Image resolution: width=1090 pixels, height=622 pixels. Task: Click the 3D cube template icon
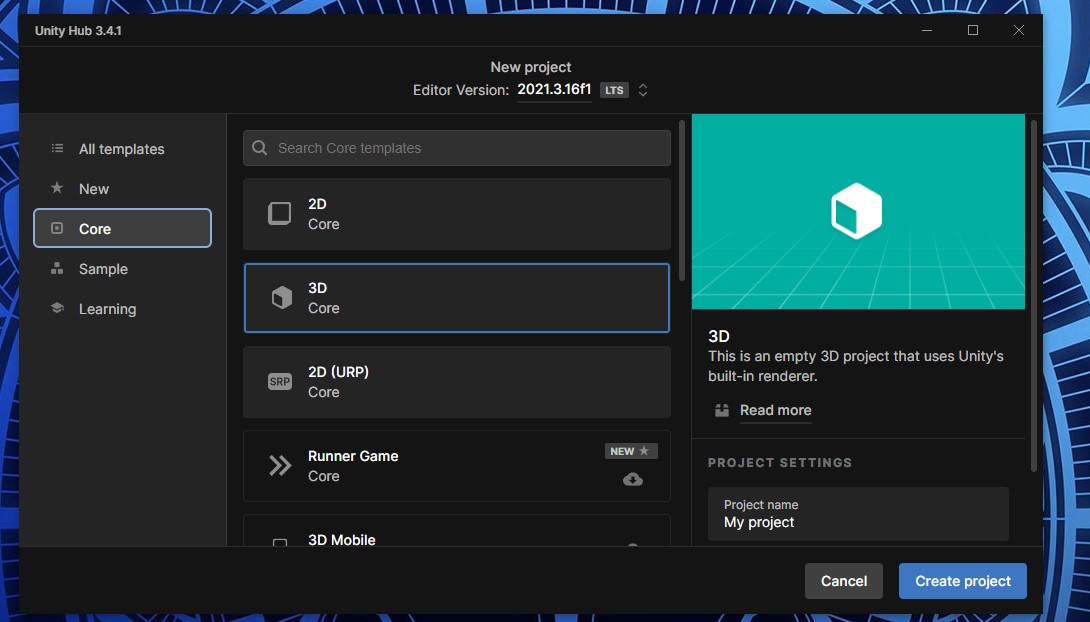pos(282,297)
